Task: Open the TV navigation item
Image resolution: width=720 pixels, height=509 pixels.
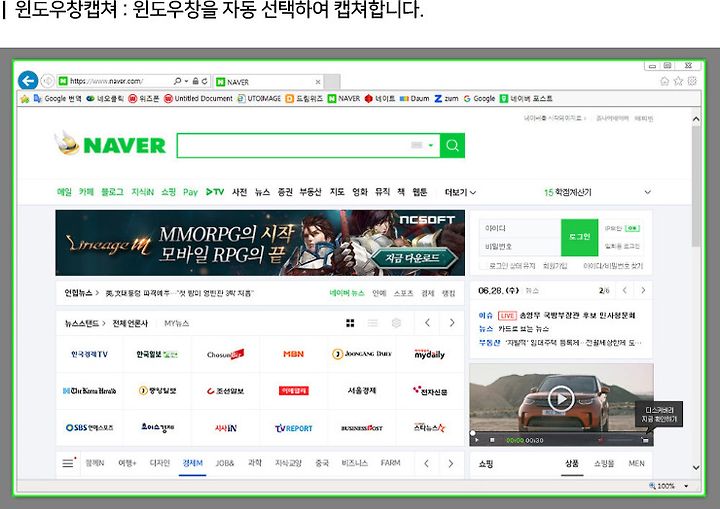Action: point(215,192)
